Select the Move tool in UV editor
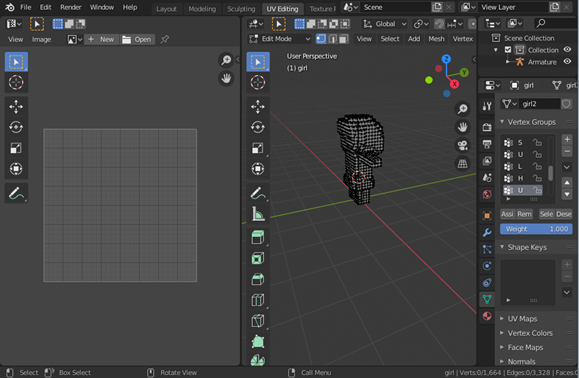 (x=16, y=107)
